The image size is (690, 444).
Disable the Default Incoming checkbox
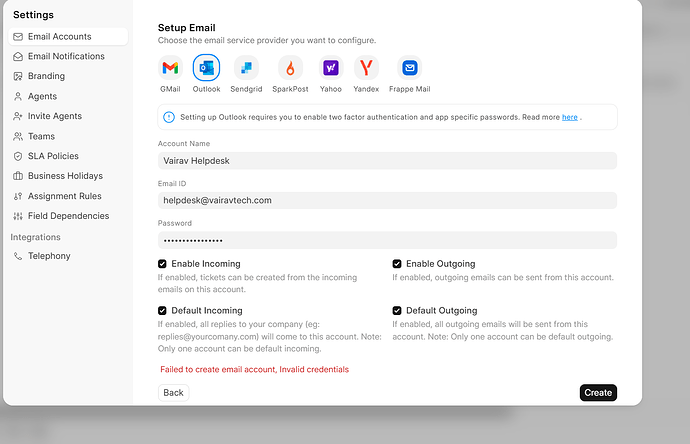click(x=163, y=311)
